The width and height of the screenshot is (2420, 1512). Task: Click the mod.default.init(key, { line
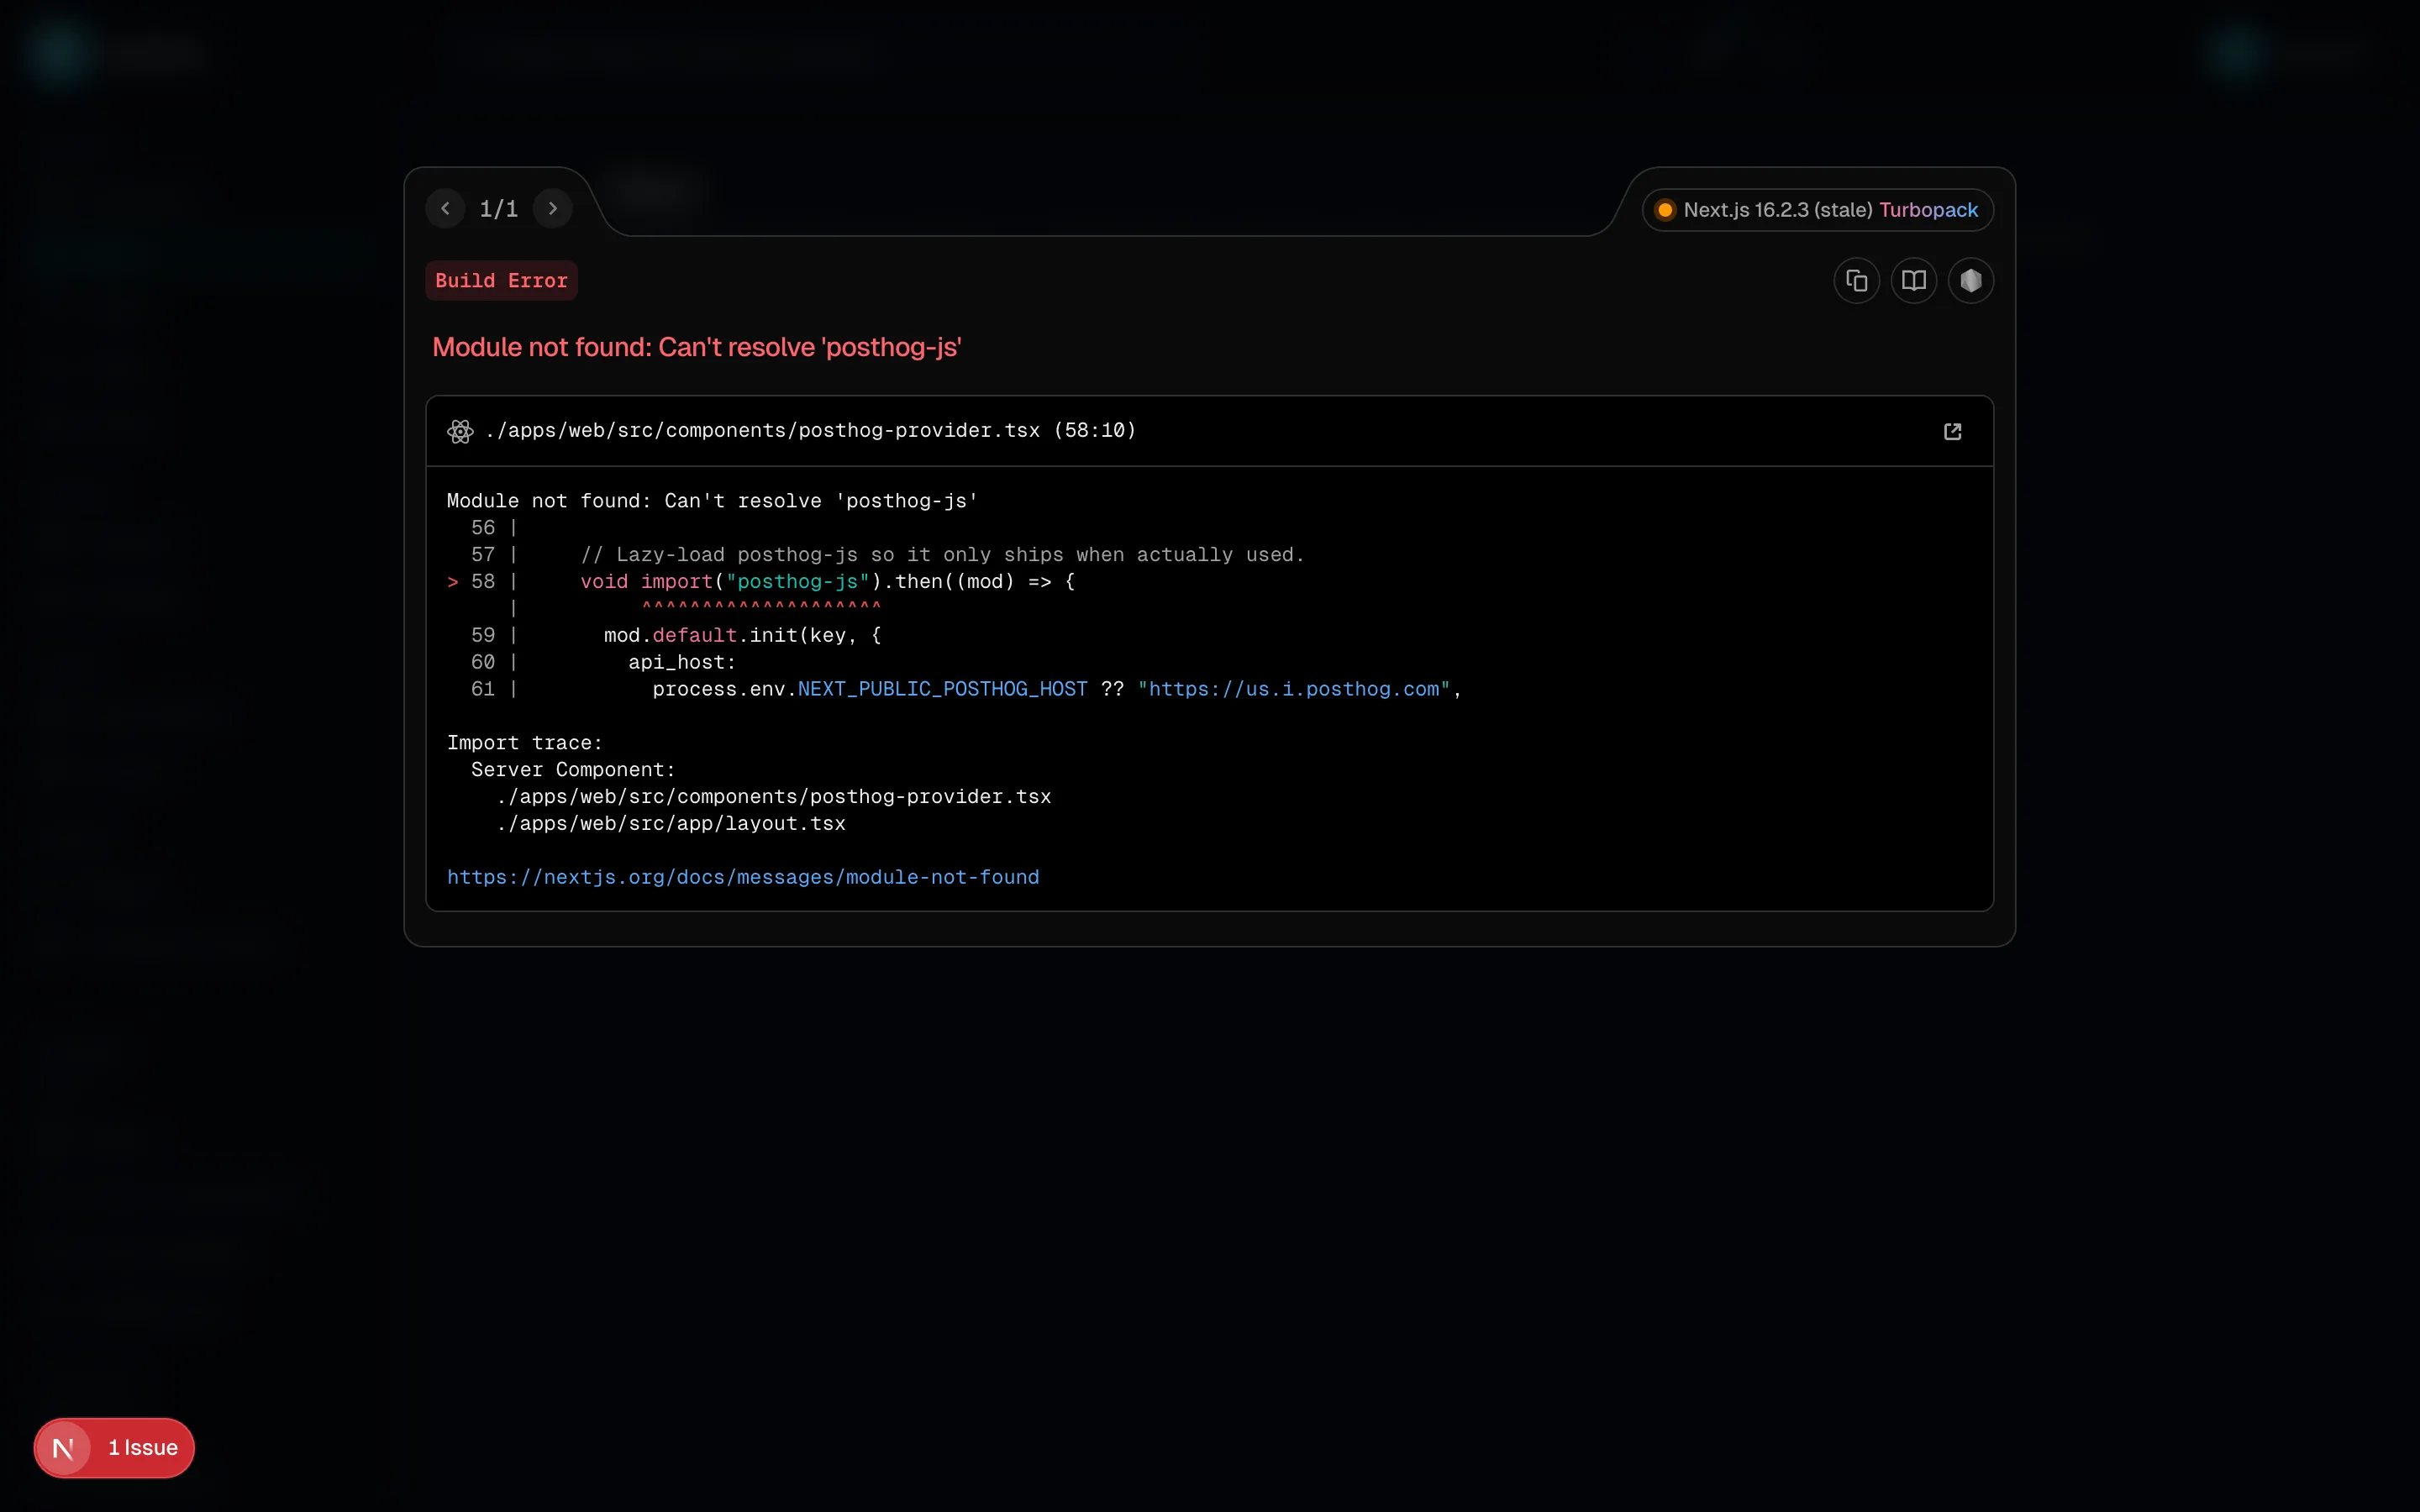tap(742, 636)
